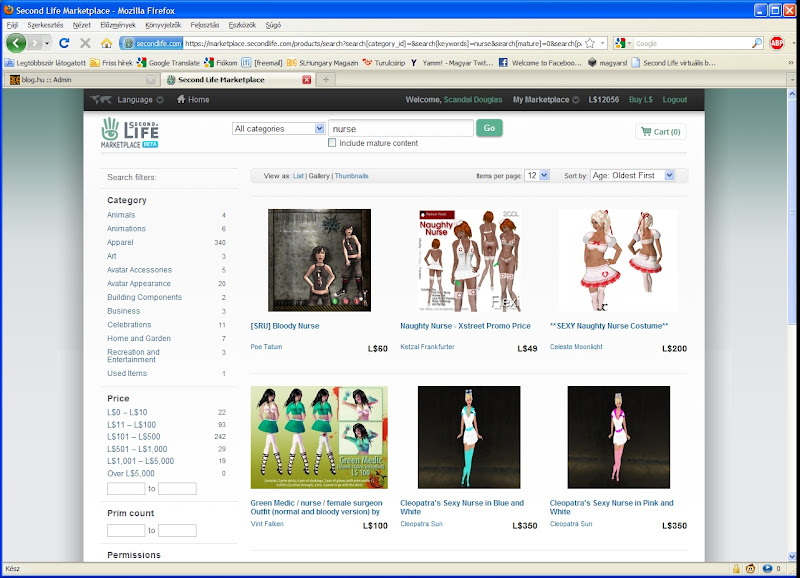Open Adblock Plus via the ABP icon
The height and width of the screenshot is (578, 800).
click(777, 43)
